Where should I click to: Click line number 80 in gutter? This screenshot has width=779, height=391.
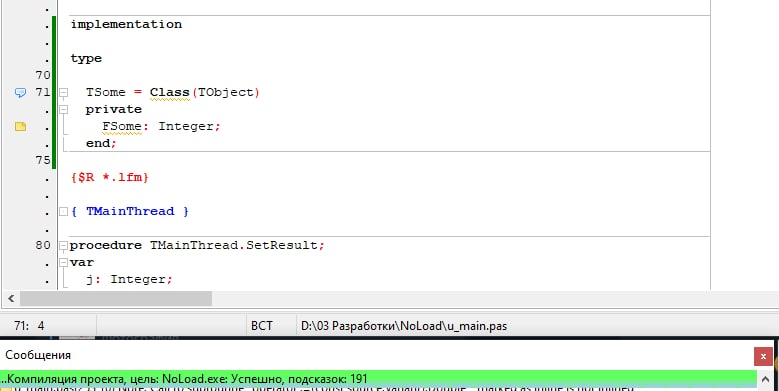[x=43, y=245]
